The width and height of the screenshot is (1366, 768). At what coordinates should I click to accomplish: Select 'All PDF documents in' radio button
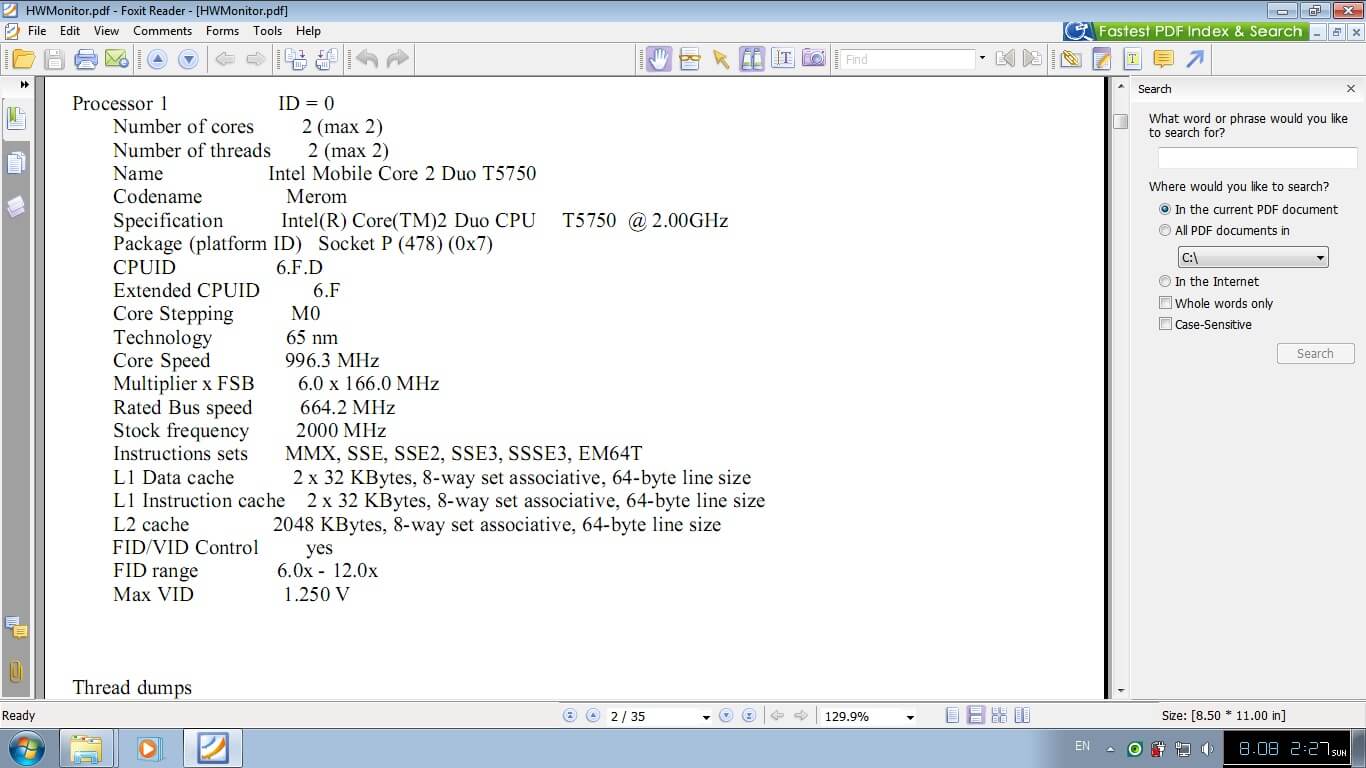point(1165,231)
